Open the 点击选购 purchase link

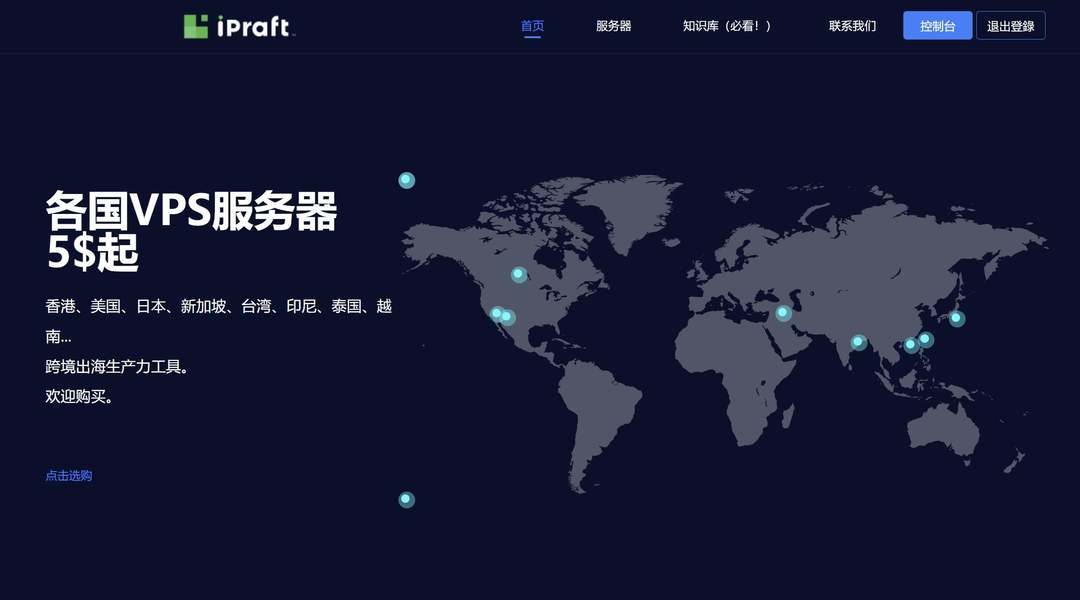(68, 475)
